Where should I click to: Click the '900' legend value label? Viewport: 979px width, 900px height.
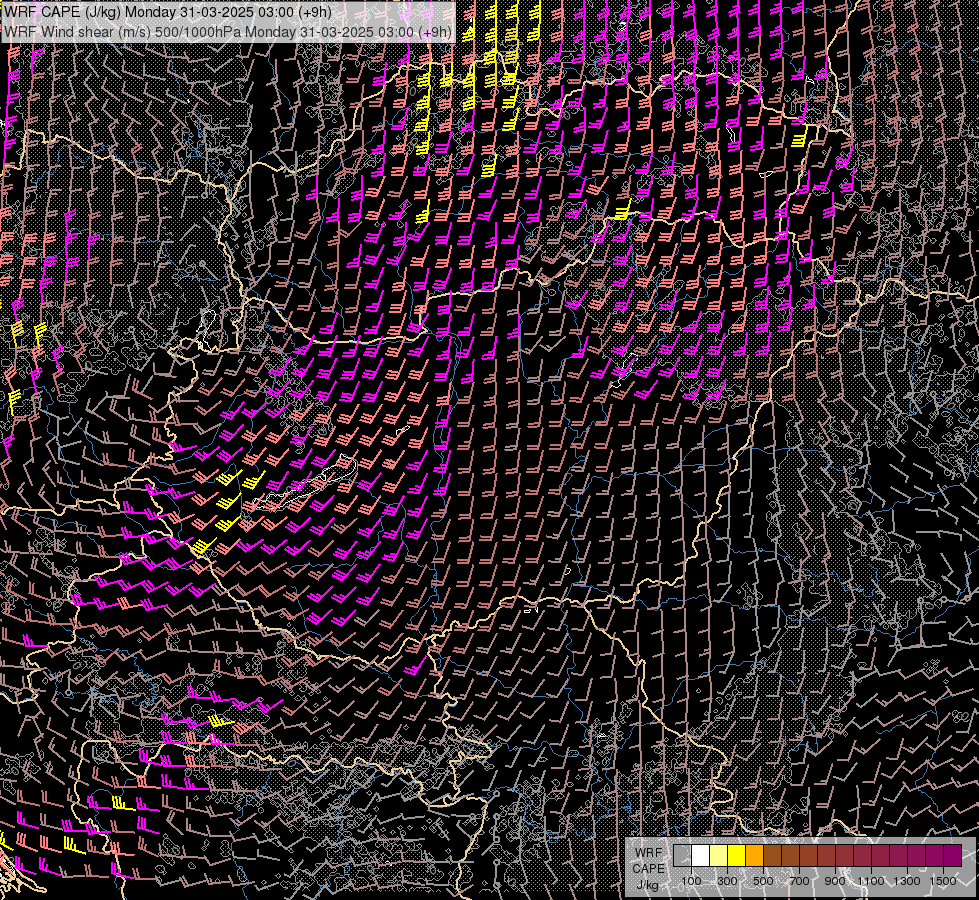835,881
